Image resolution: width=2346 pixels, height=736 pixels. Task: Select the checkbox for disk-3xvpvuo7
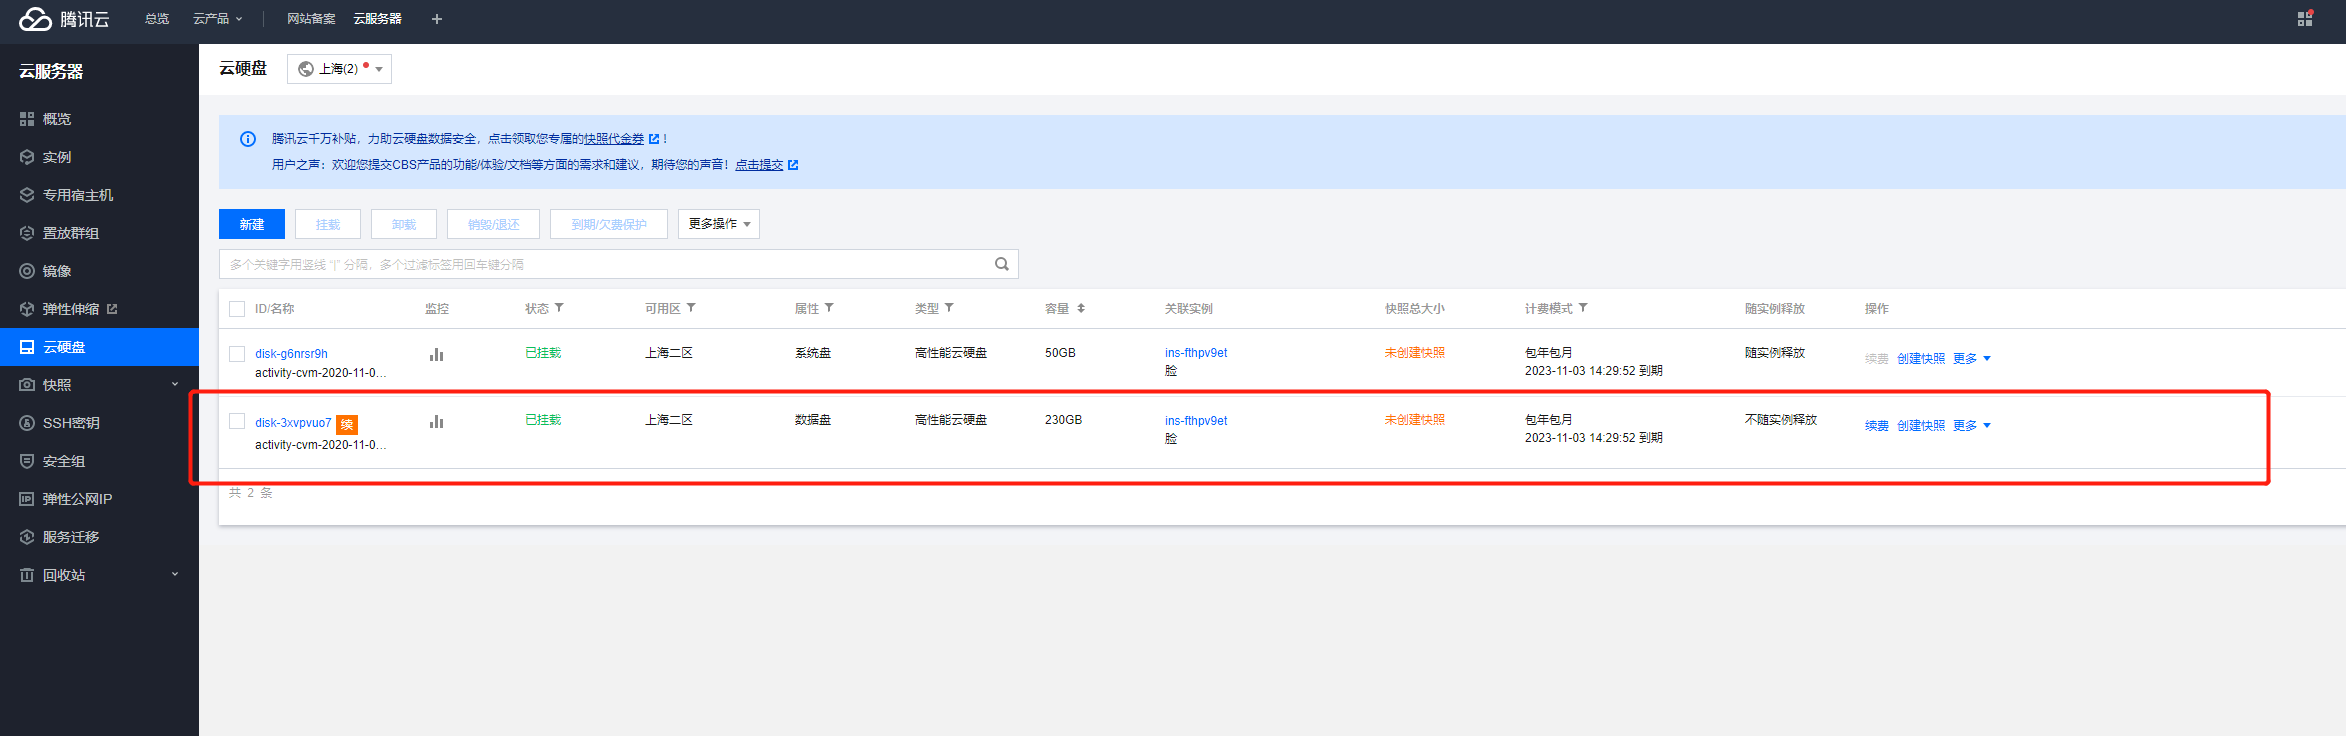(x=237, y=421)
